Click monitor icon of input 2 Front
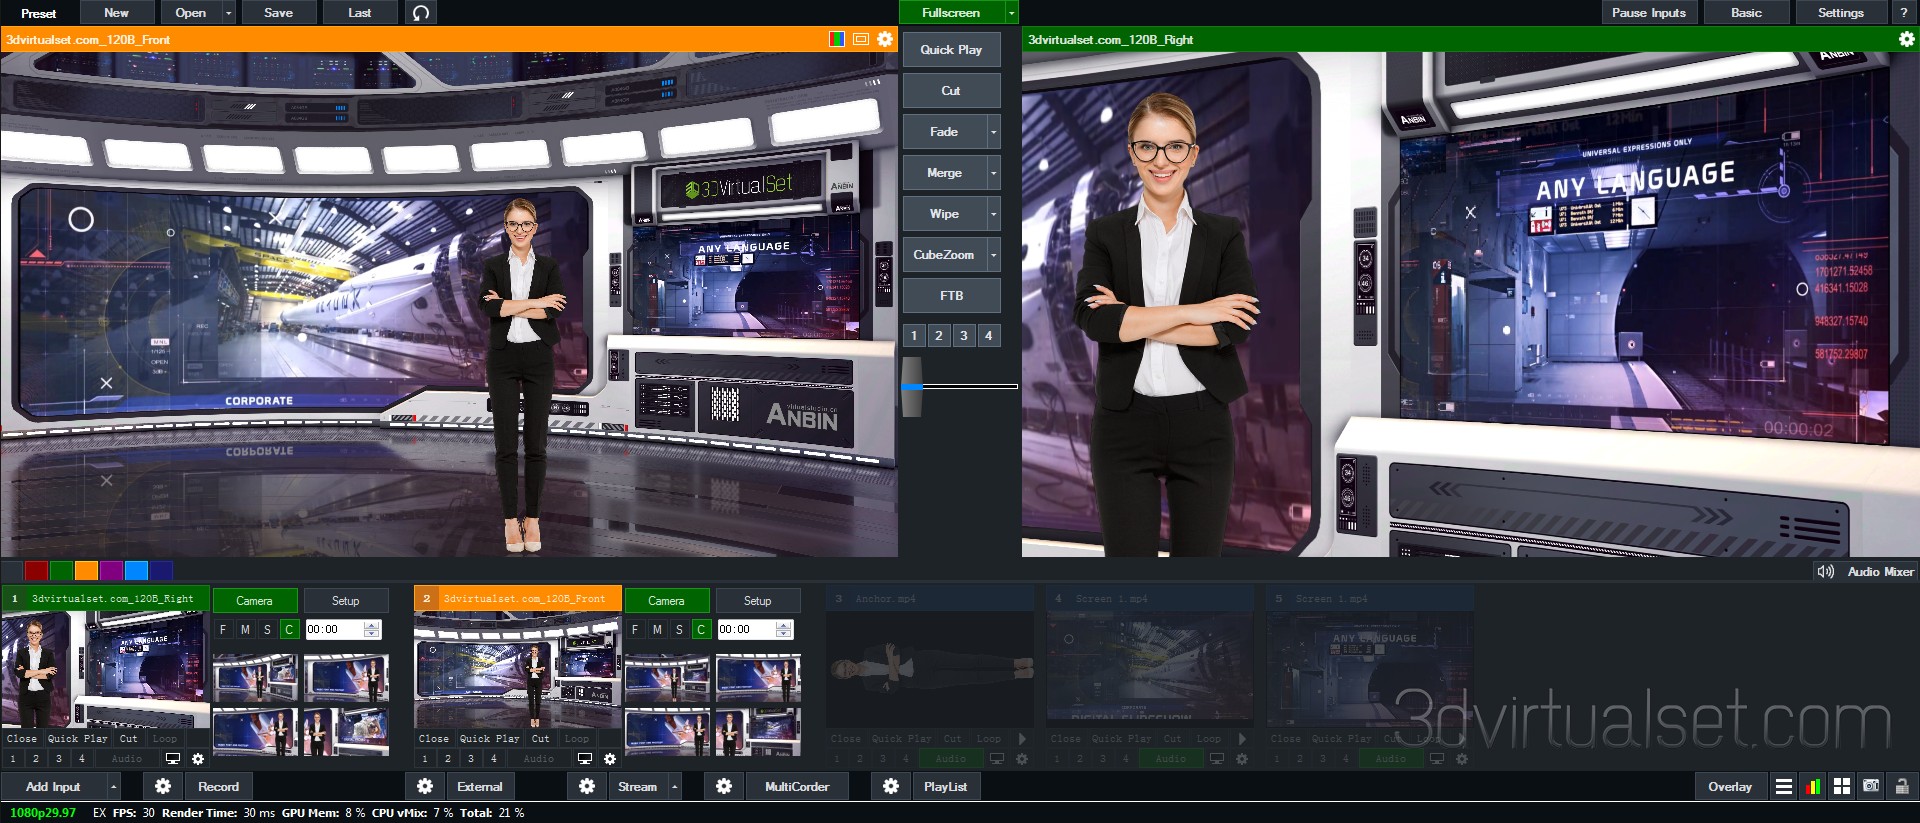The width and height of the screenshot is (1920, 823). point(585,759)
